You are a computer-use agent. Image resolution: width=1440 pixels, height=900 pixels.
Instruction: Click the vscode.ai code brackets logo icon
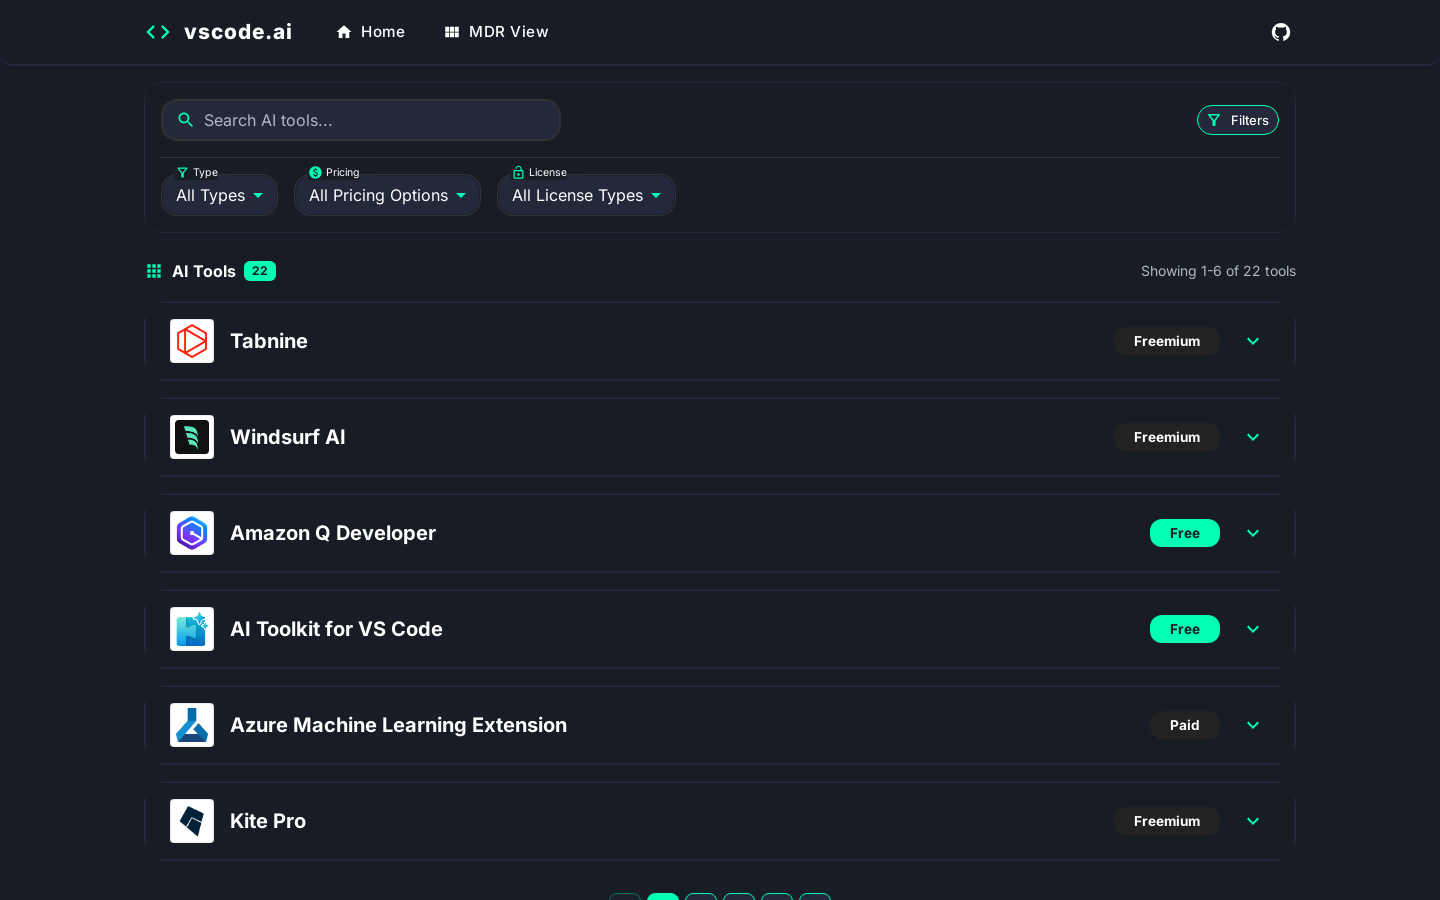tap(158, 32)
